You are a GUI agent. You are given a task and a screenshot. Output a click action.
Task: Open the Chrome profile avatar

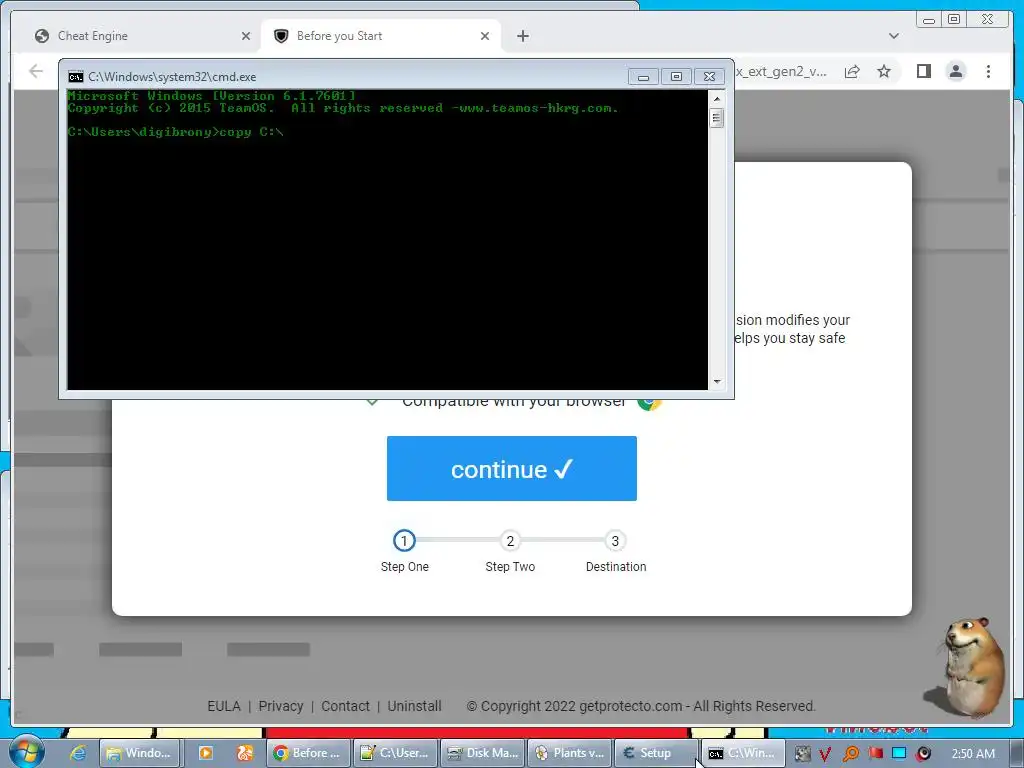click(x=955, y=71)
